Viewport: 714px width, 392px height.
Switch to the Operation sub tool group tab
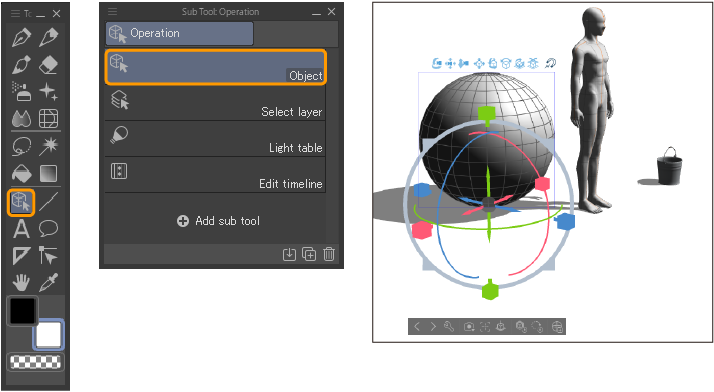179,33
